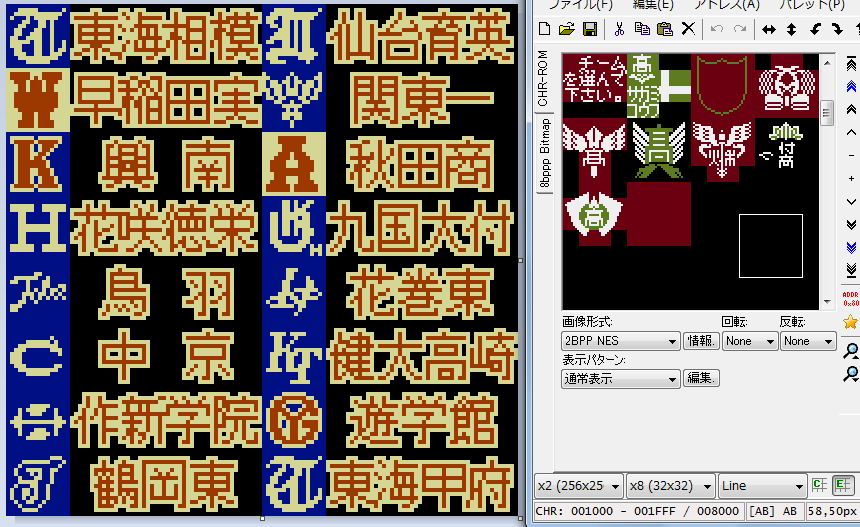
Task: Click the single down chevron address icon
Action: [851, 202]
